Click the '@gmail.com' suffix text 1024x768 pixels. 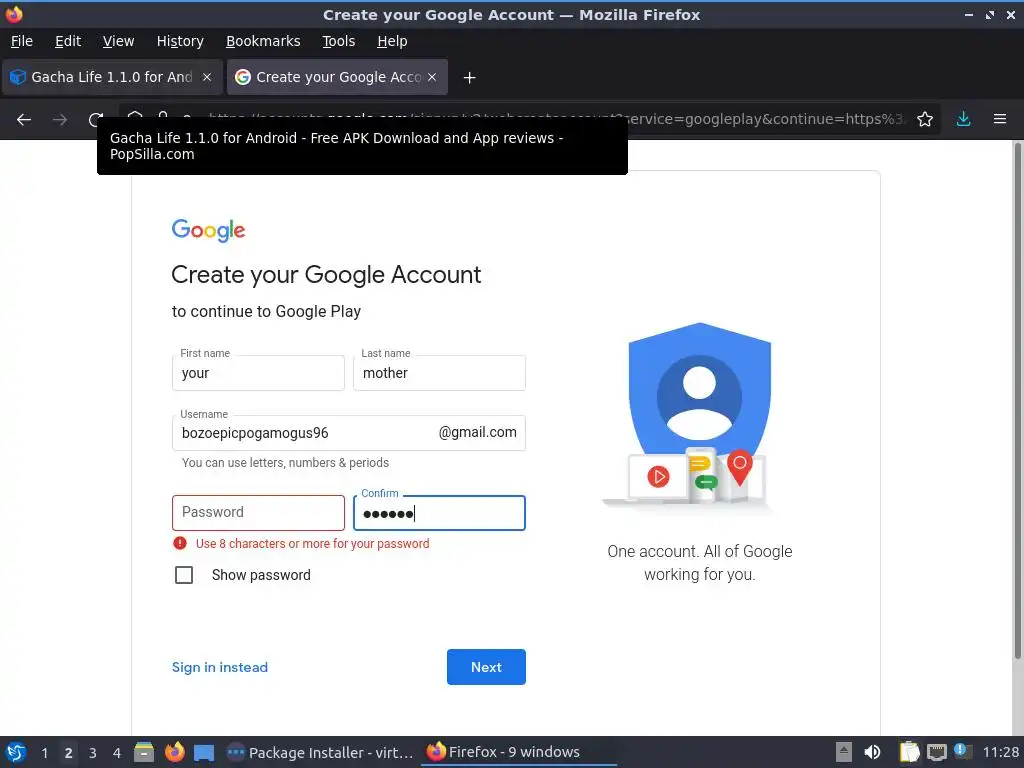click(x=477, y=432)
